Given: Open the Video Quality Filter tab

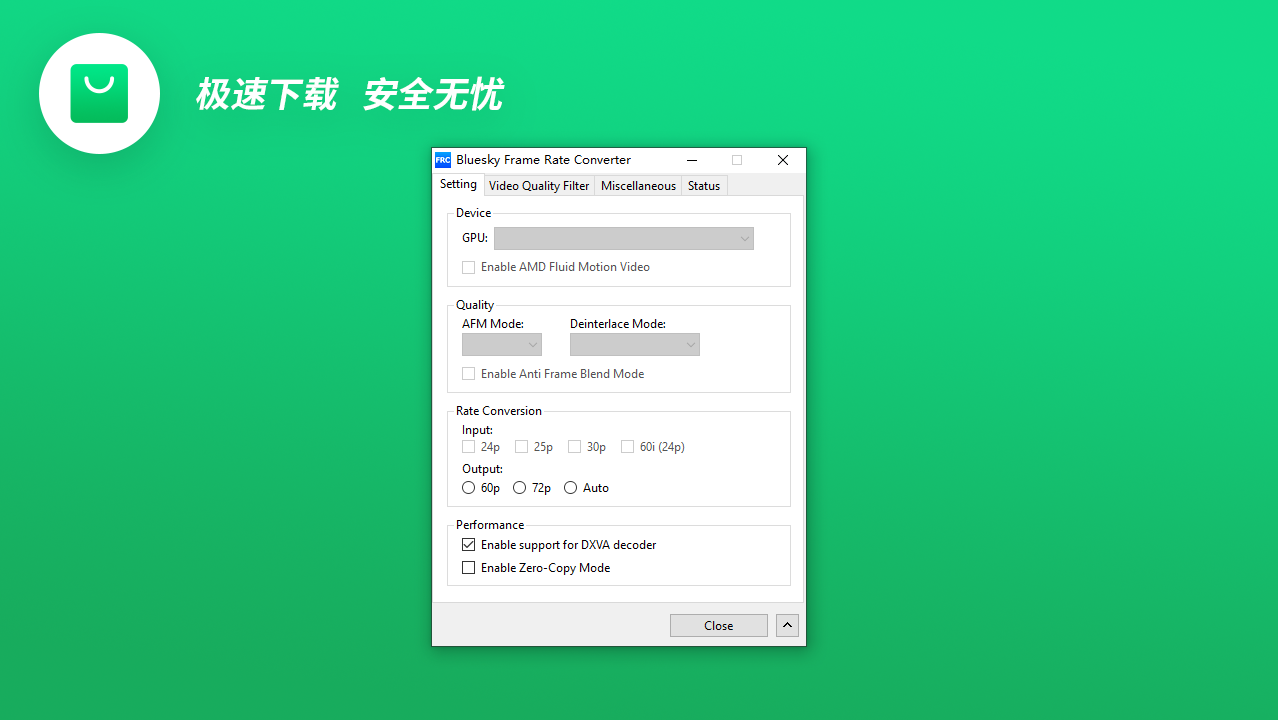Looking at the screenshot, I should 539,186.
